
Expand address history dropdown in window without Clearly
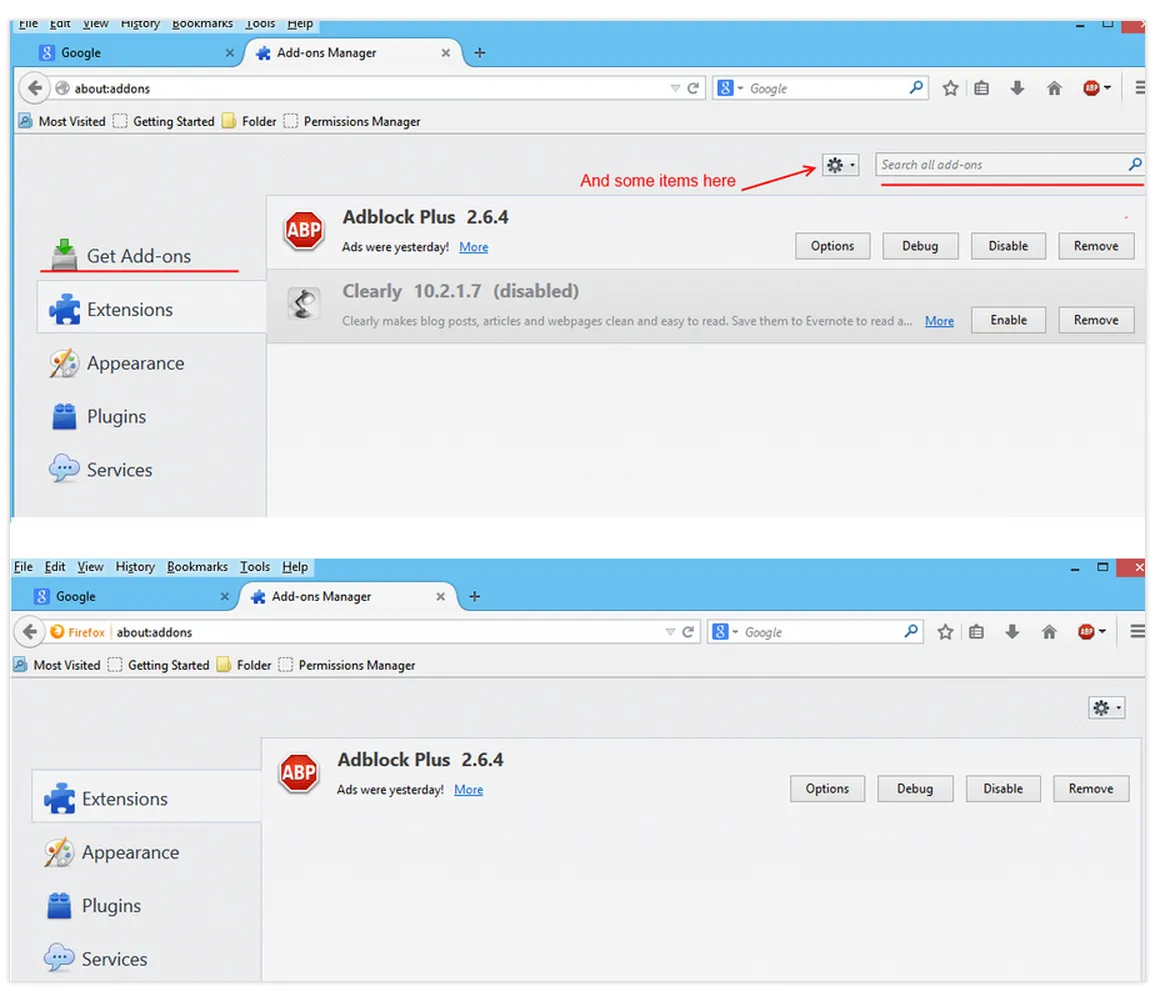(x=669, y=632)
